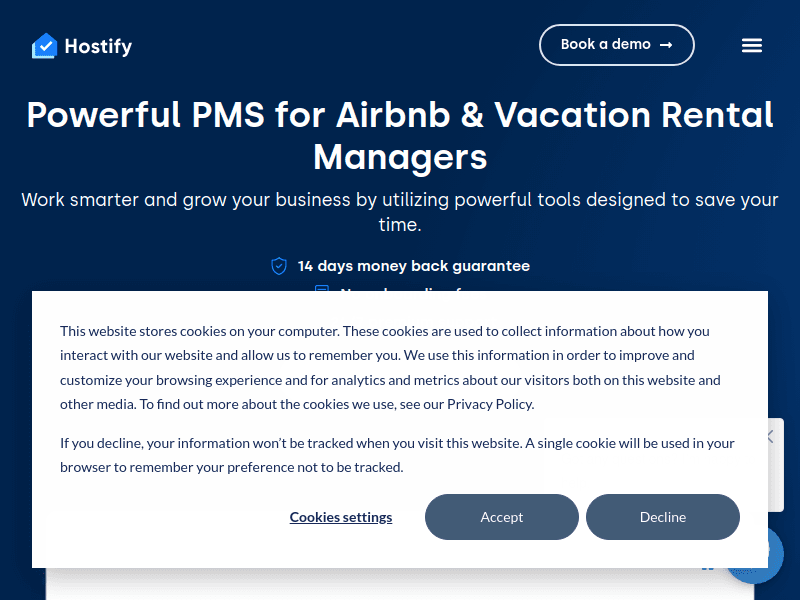
Task: Click the Hostify wordmark text
Action: point(98,46)
